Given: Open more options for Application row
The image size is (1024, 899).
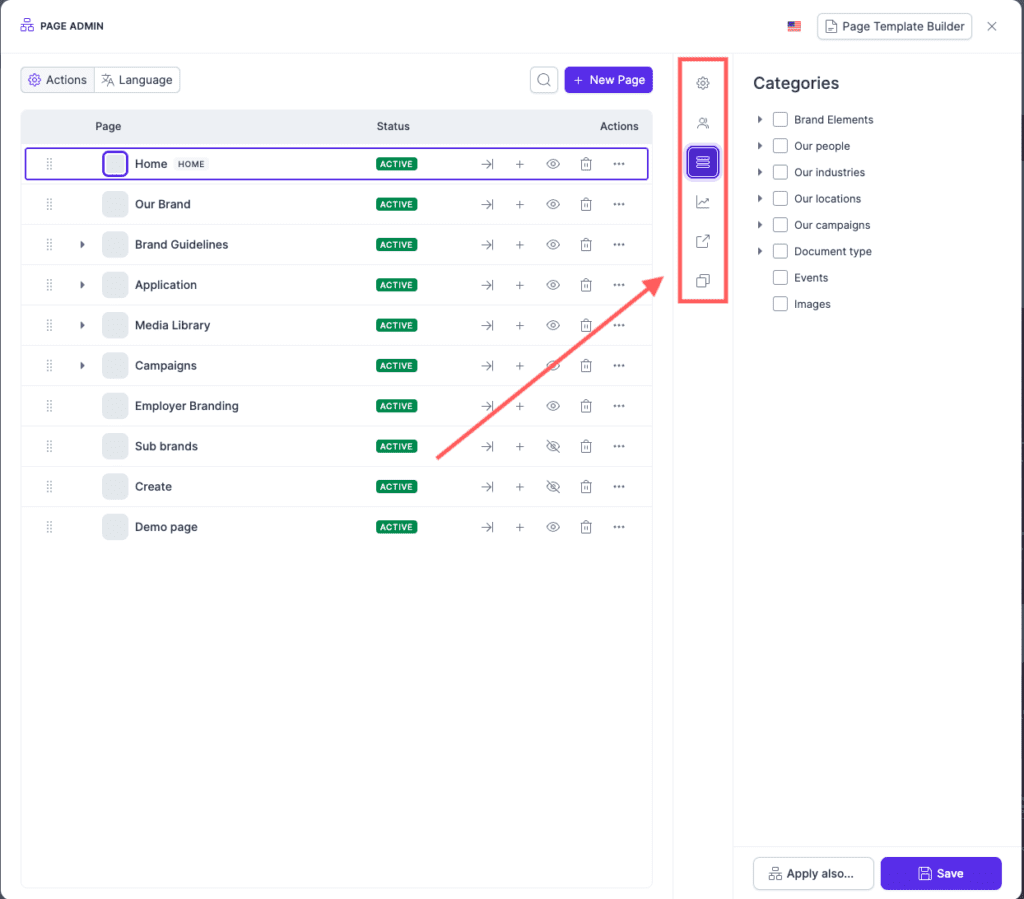Looking at the screenshot, I should coord(619,285).
